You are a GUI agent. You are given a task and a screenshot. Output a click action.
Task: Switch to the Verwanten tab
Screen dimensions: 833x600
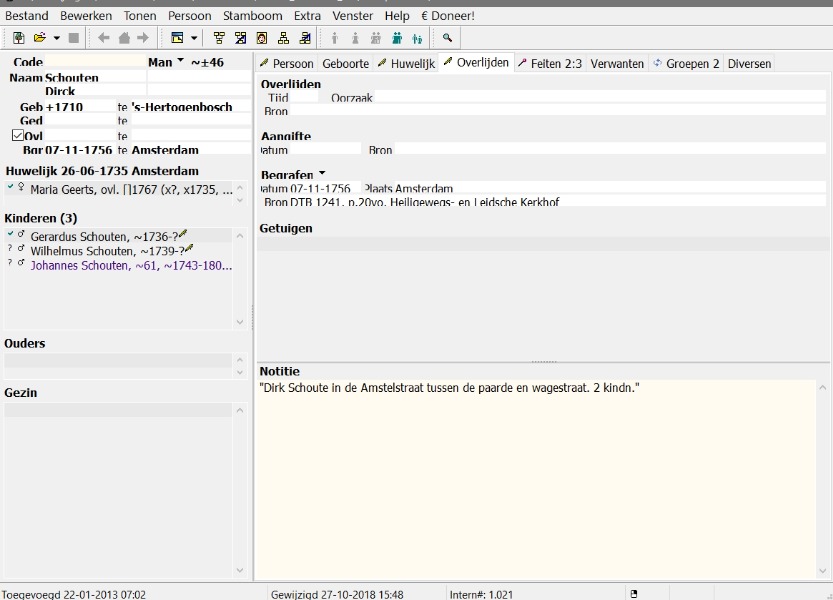[617, 63]
